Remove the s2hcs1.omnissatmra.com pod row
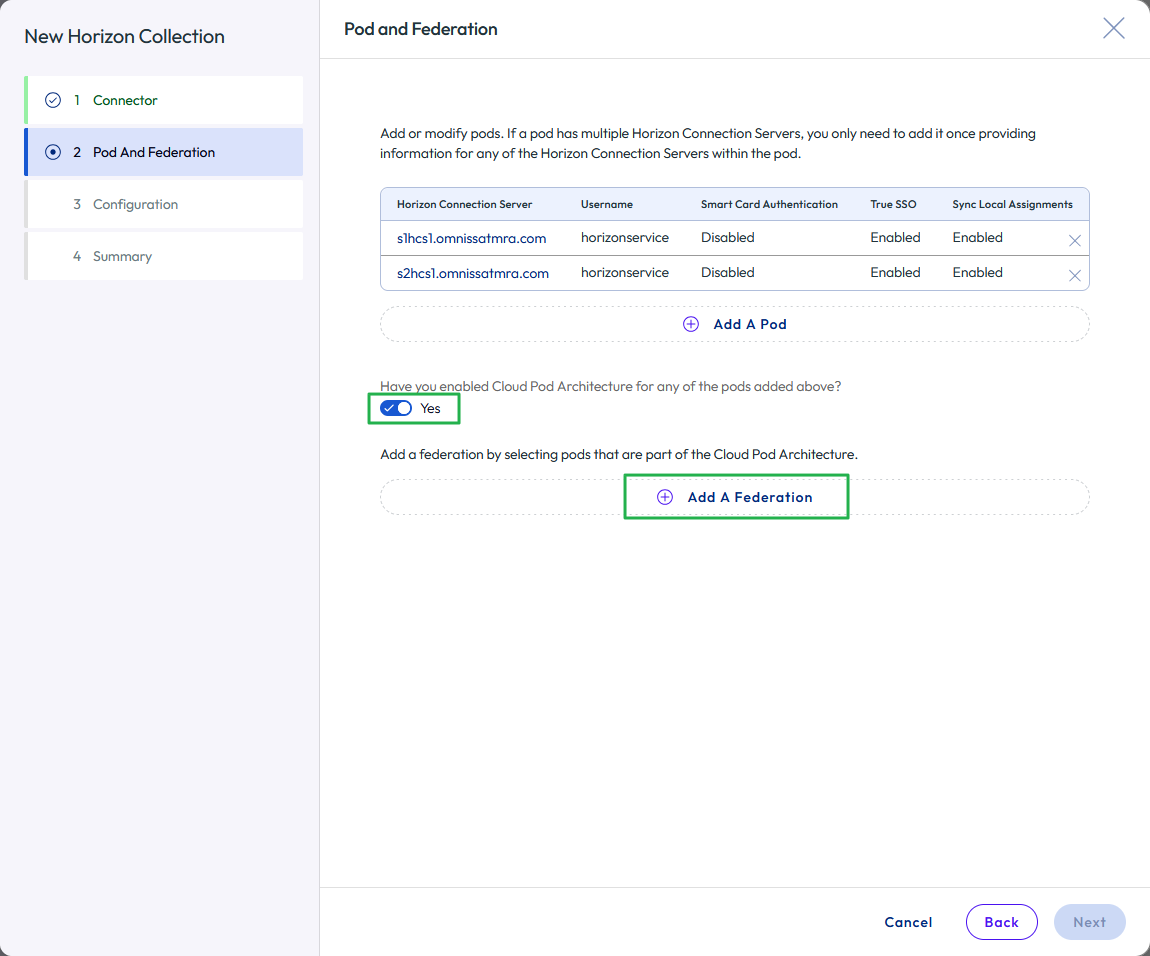The image size is (1150, 956). [1075, 275]
